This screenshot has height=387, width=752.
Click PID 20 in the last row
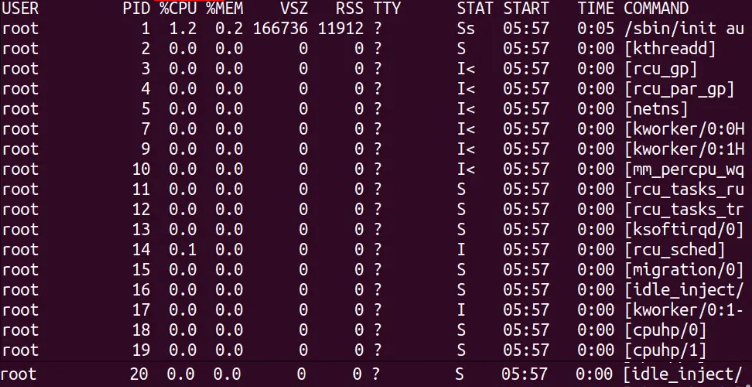point(139,375)
